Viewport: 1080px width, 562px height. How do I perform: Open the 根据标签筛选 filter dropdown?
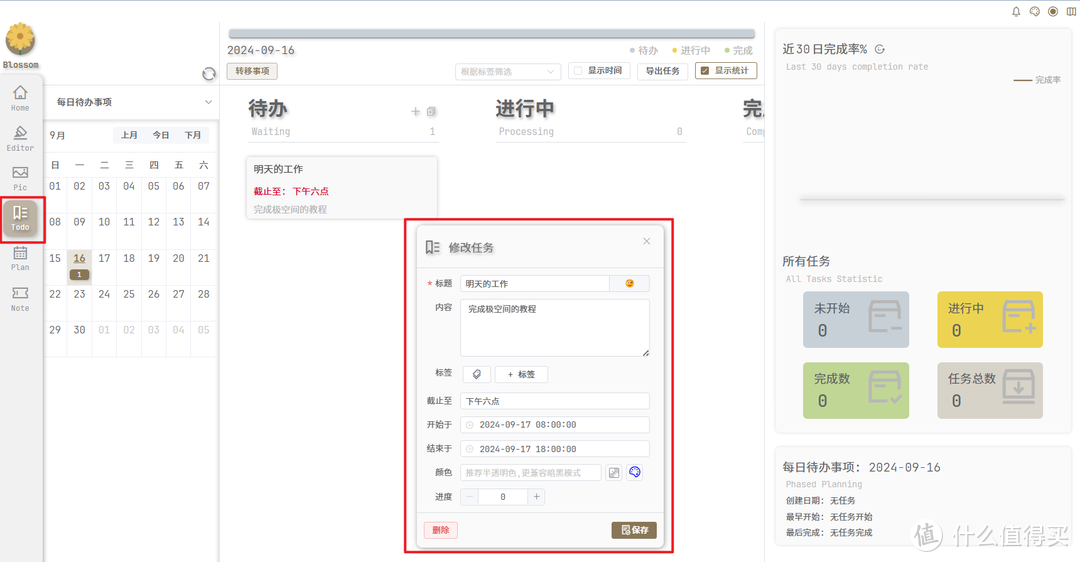507,71
